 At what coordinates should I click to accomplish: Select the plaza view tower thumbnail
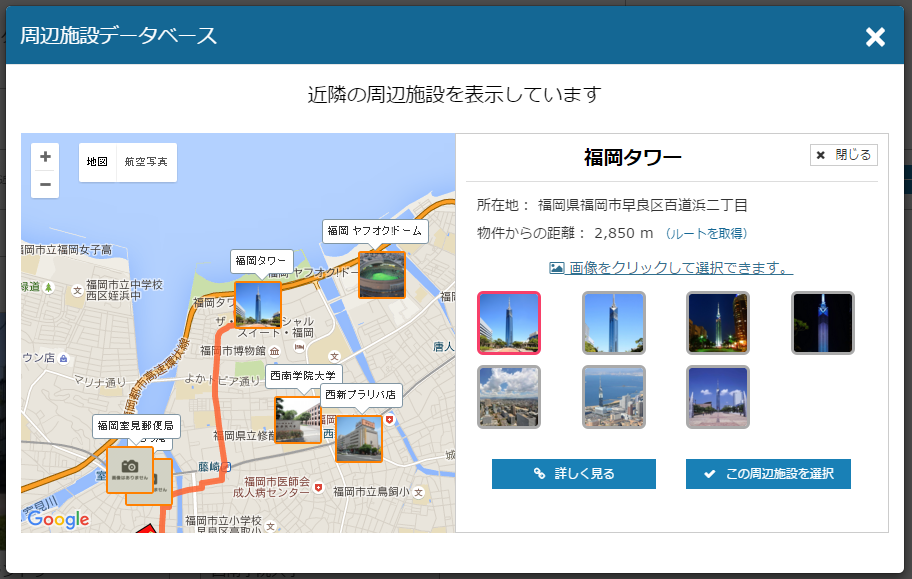(x=718, y=397)
